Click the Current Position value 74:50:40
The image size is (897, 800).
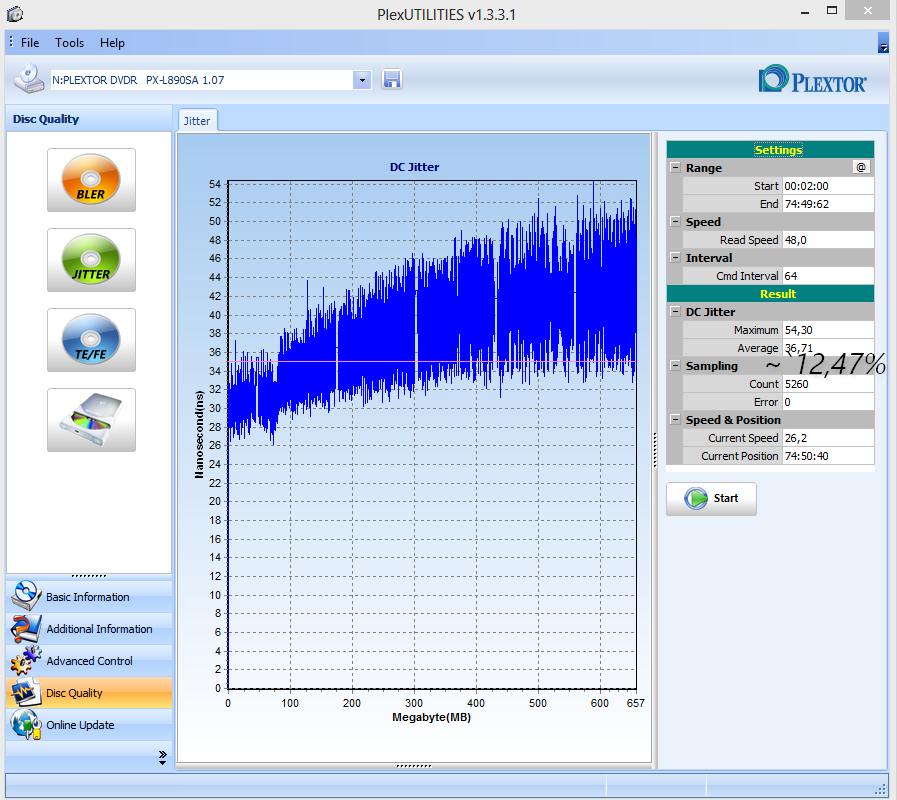click(x=828, y=456)
